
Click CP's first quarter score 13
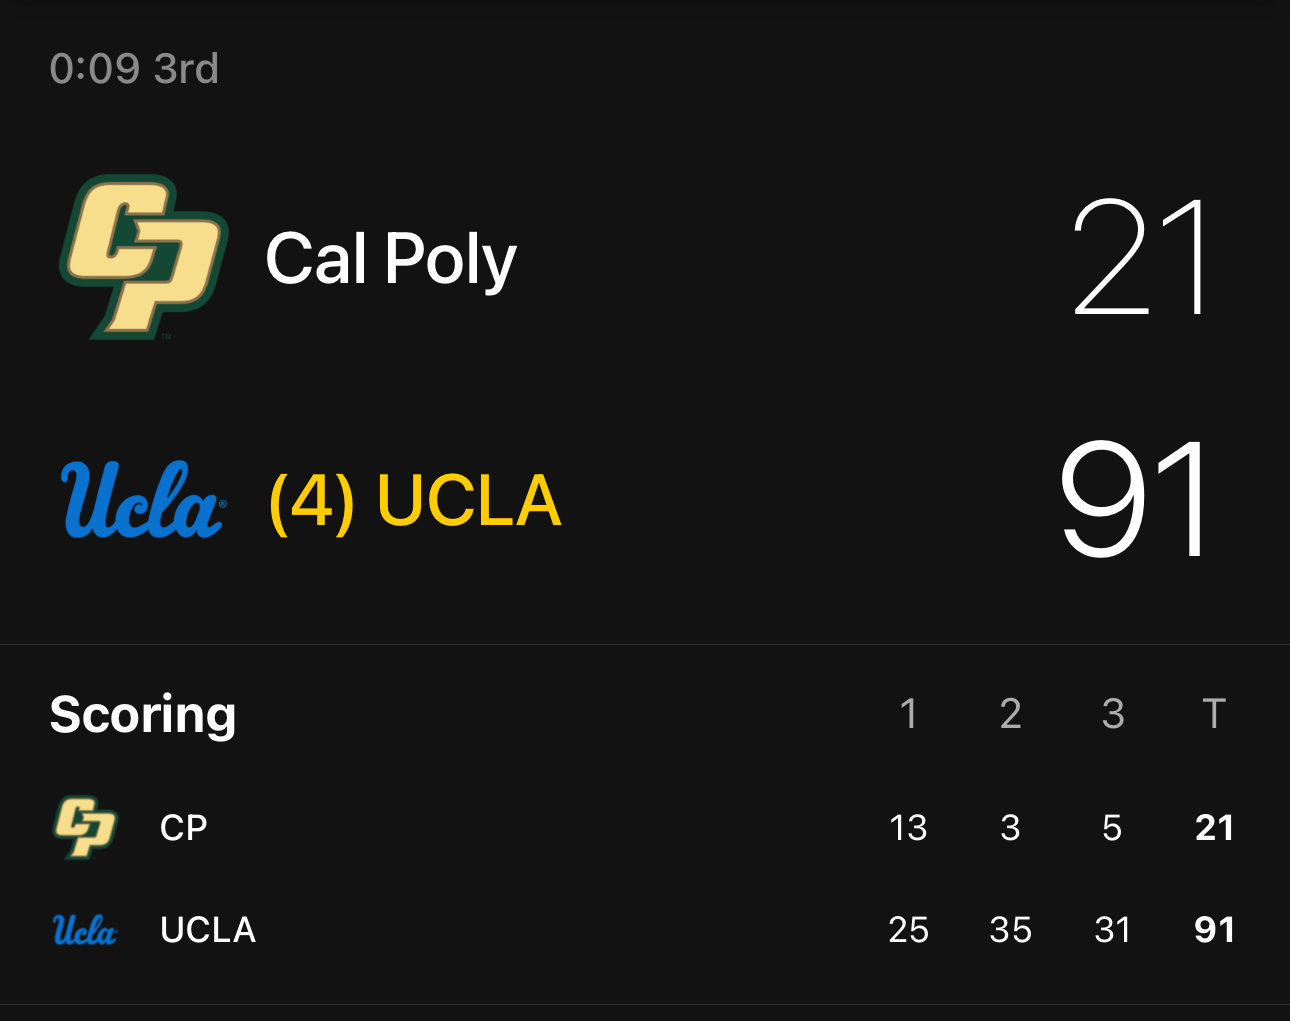pyautogui.click(x=908, y=828)
